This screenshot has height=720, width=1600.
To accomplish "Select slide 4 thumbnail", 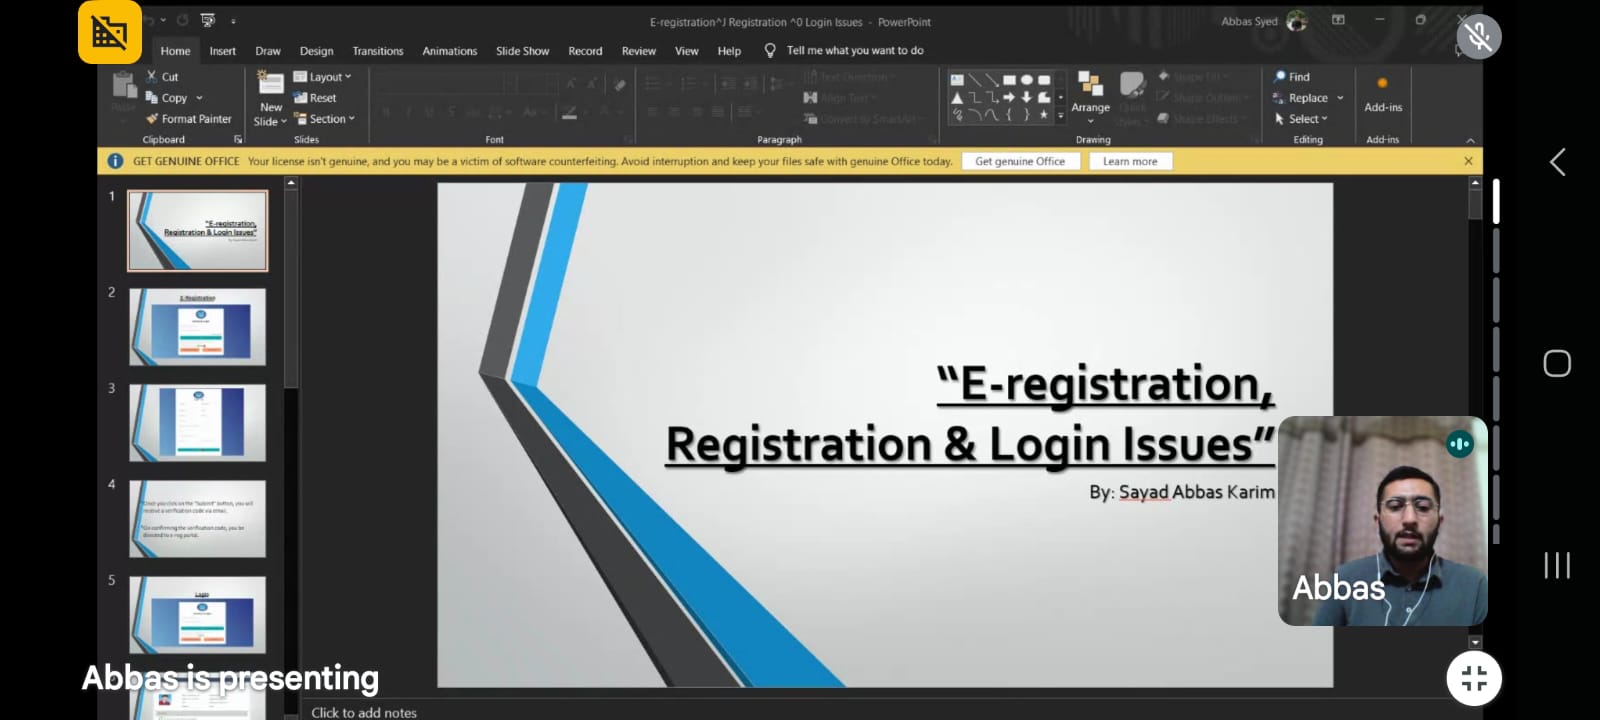I will 198,519.
